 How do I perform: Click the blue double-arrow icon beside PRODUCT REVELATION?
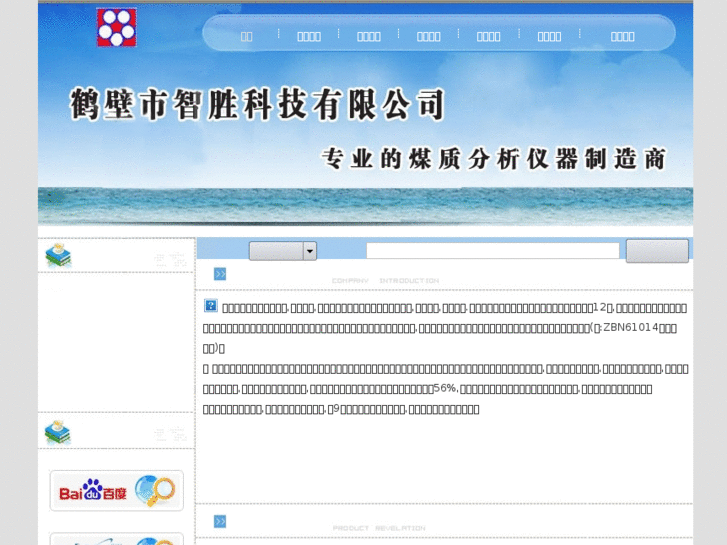coord(220,522)
